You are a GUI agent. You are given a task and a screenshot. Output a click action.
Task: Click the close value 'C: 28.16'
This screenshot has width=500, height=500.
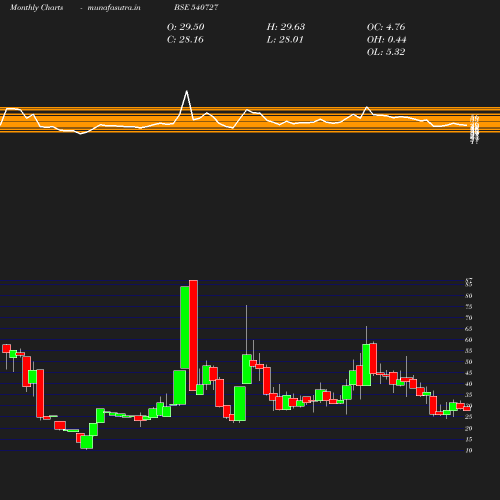pos(185,39)
